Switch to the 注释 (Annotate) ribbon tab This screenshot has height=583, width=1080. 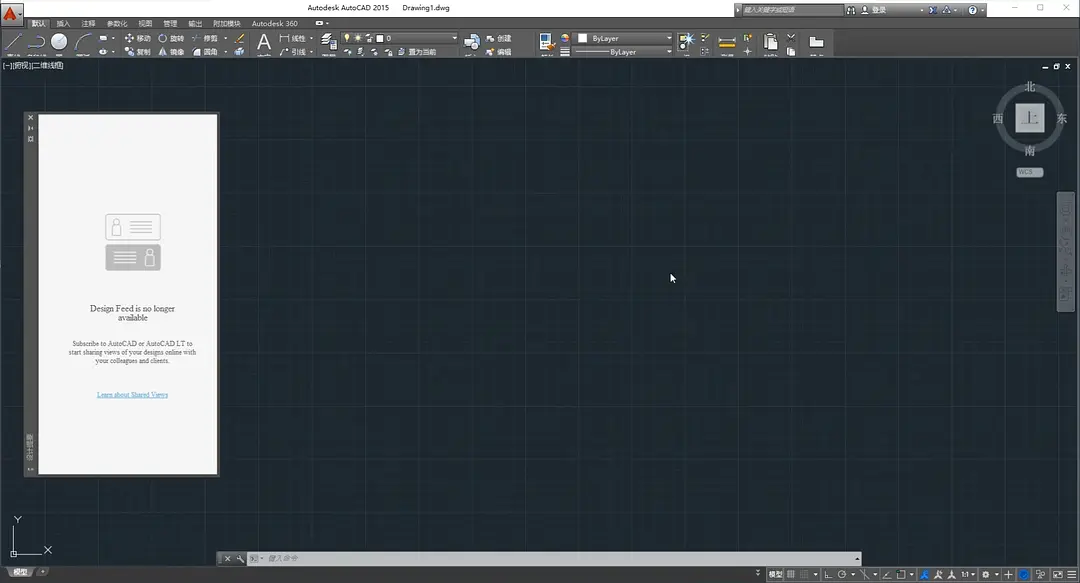88,23
